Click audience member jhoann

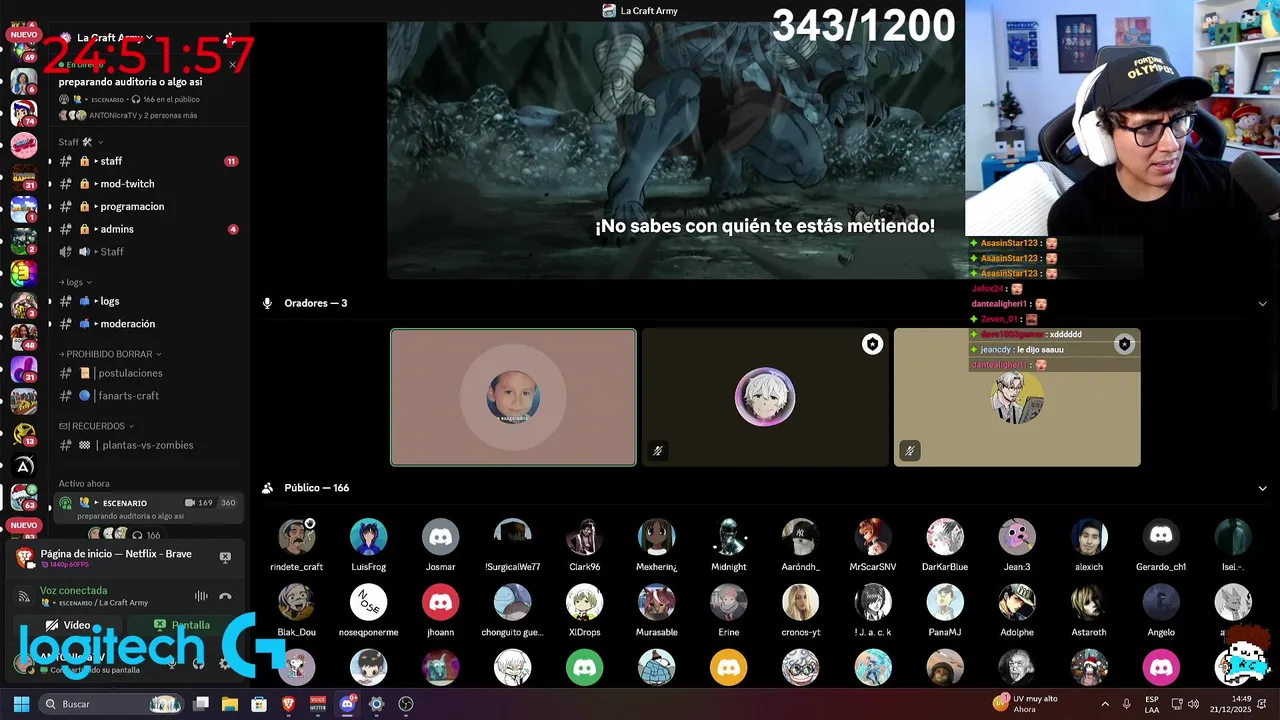pyautogui.click(x=441, y=611)
